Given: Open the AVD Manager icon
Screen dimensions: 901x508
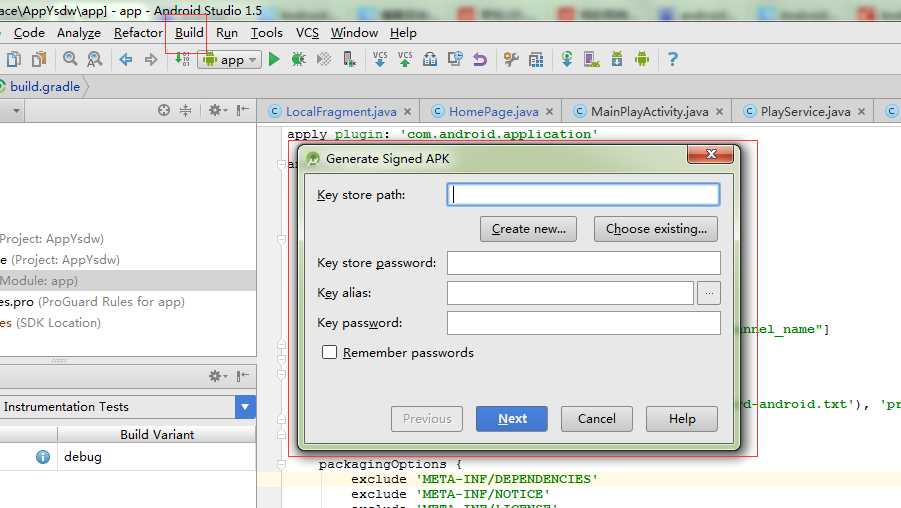Looking at the screenshot, I should [x=592, y=59].
